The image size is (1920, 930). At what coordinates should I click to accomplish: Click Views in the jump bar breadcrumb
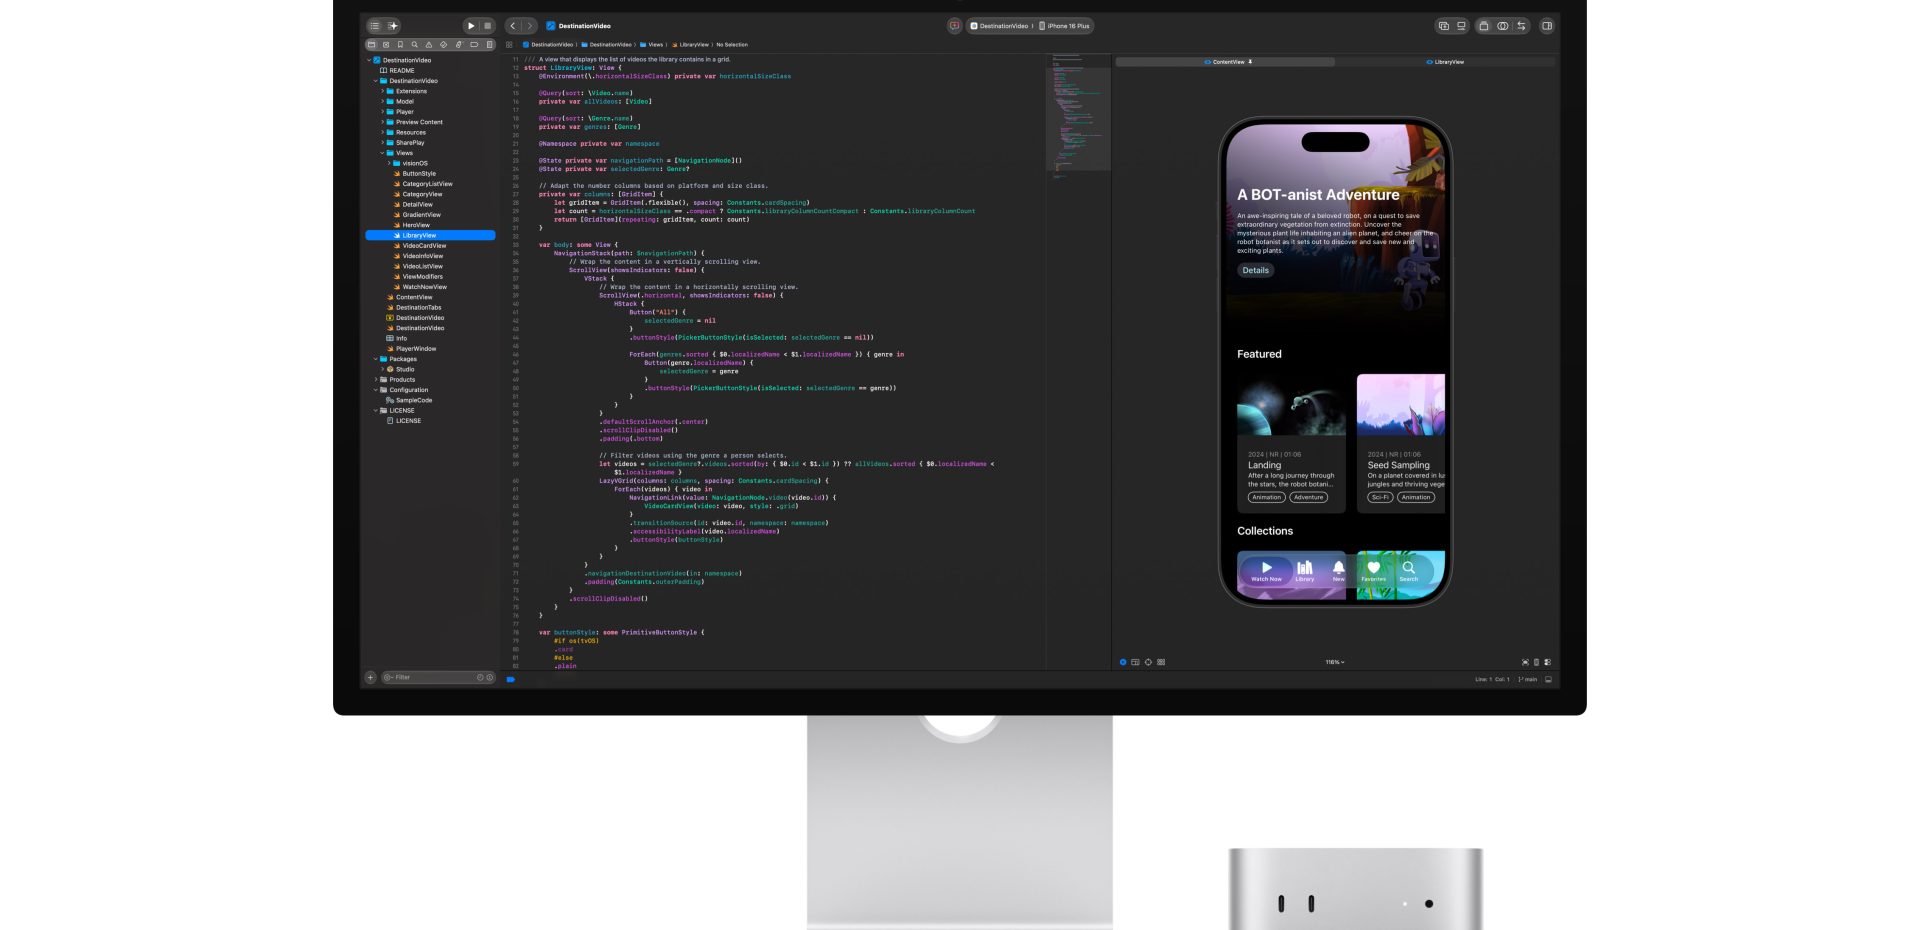pos(652,45)
